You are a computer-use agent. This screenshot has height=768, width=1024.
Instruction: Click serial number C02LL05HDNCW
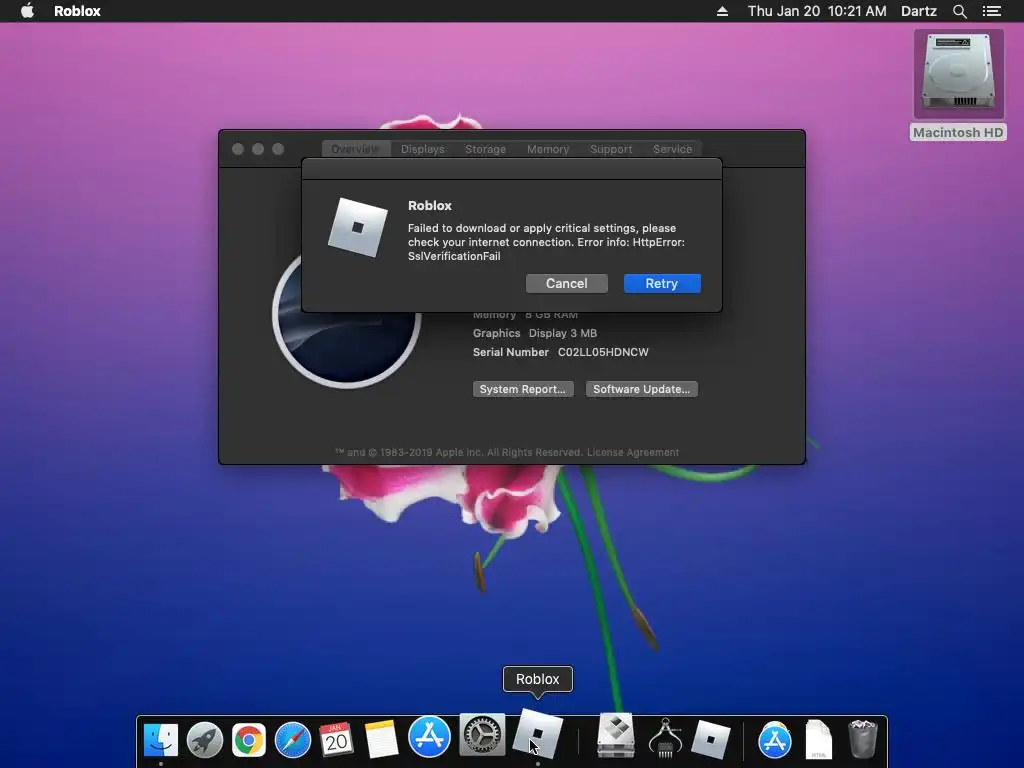tap(603, 352)
